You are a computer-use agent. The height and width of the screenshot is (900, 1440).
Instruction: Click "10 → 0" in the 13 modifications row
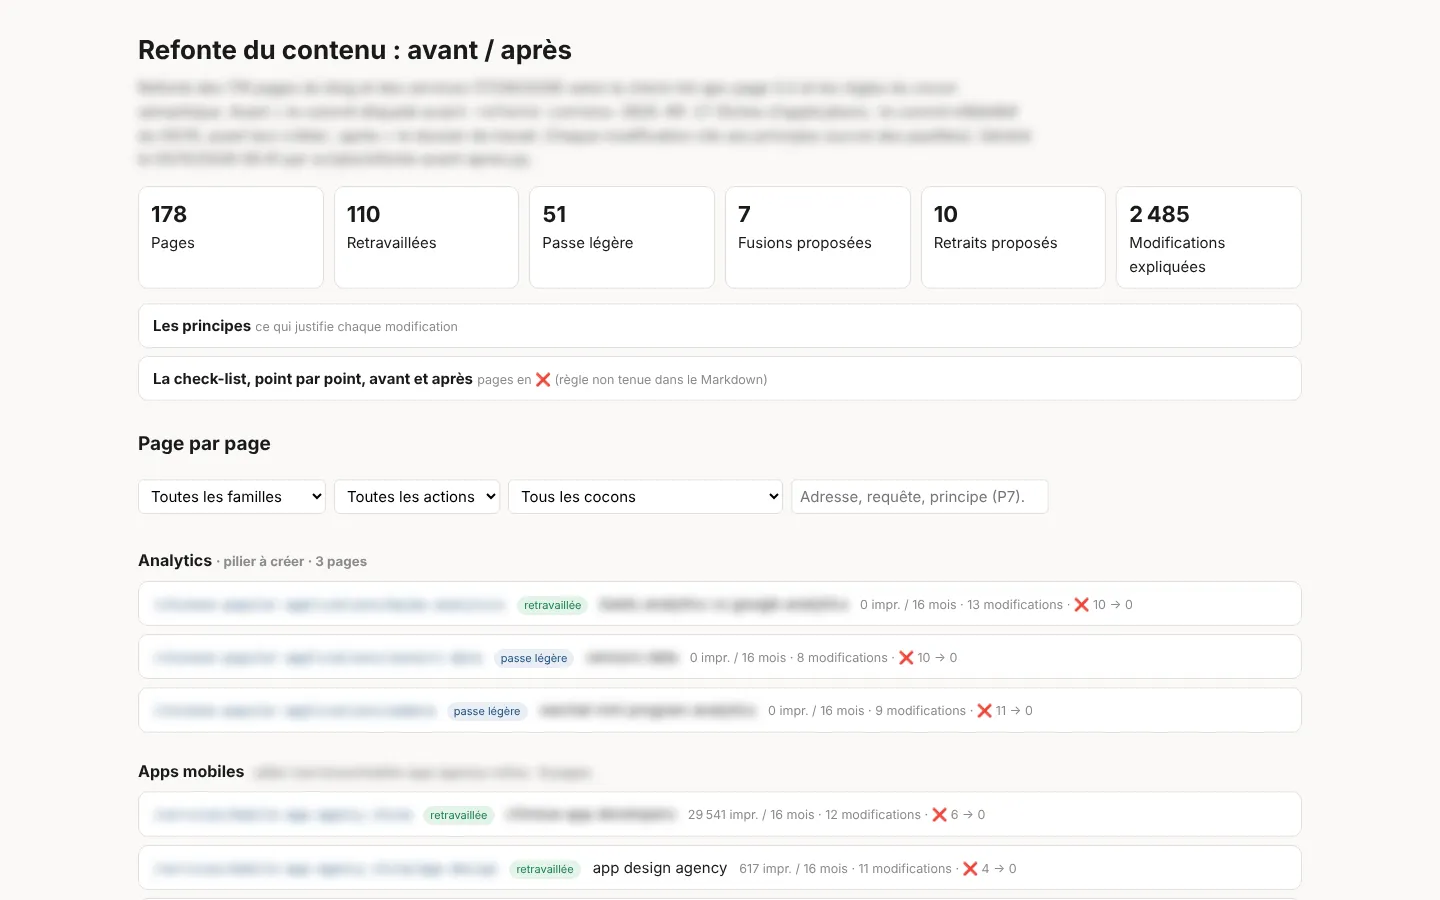pos(1113,605)
